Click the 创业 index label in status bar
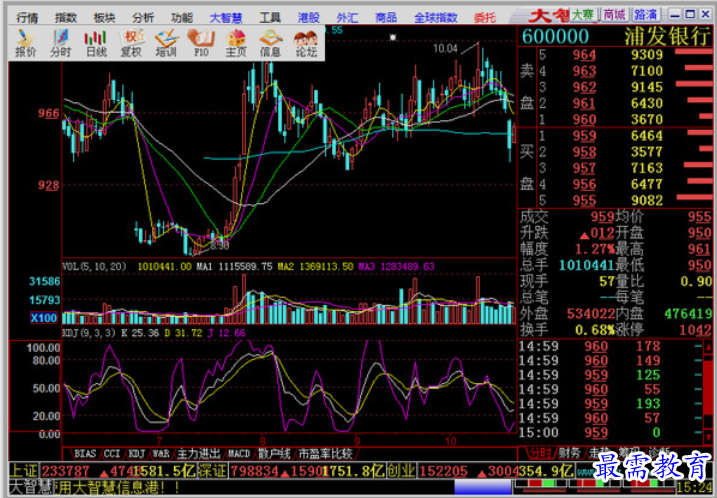 [x=401, y=471]
